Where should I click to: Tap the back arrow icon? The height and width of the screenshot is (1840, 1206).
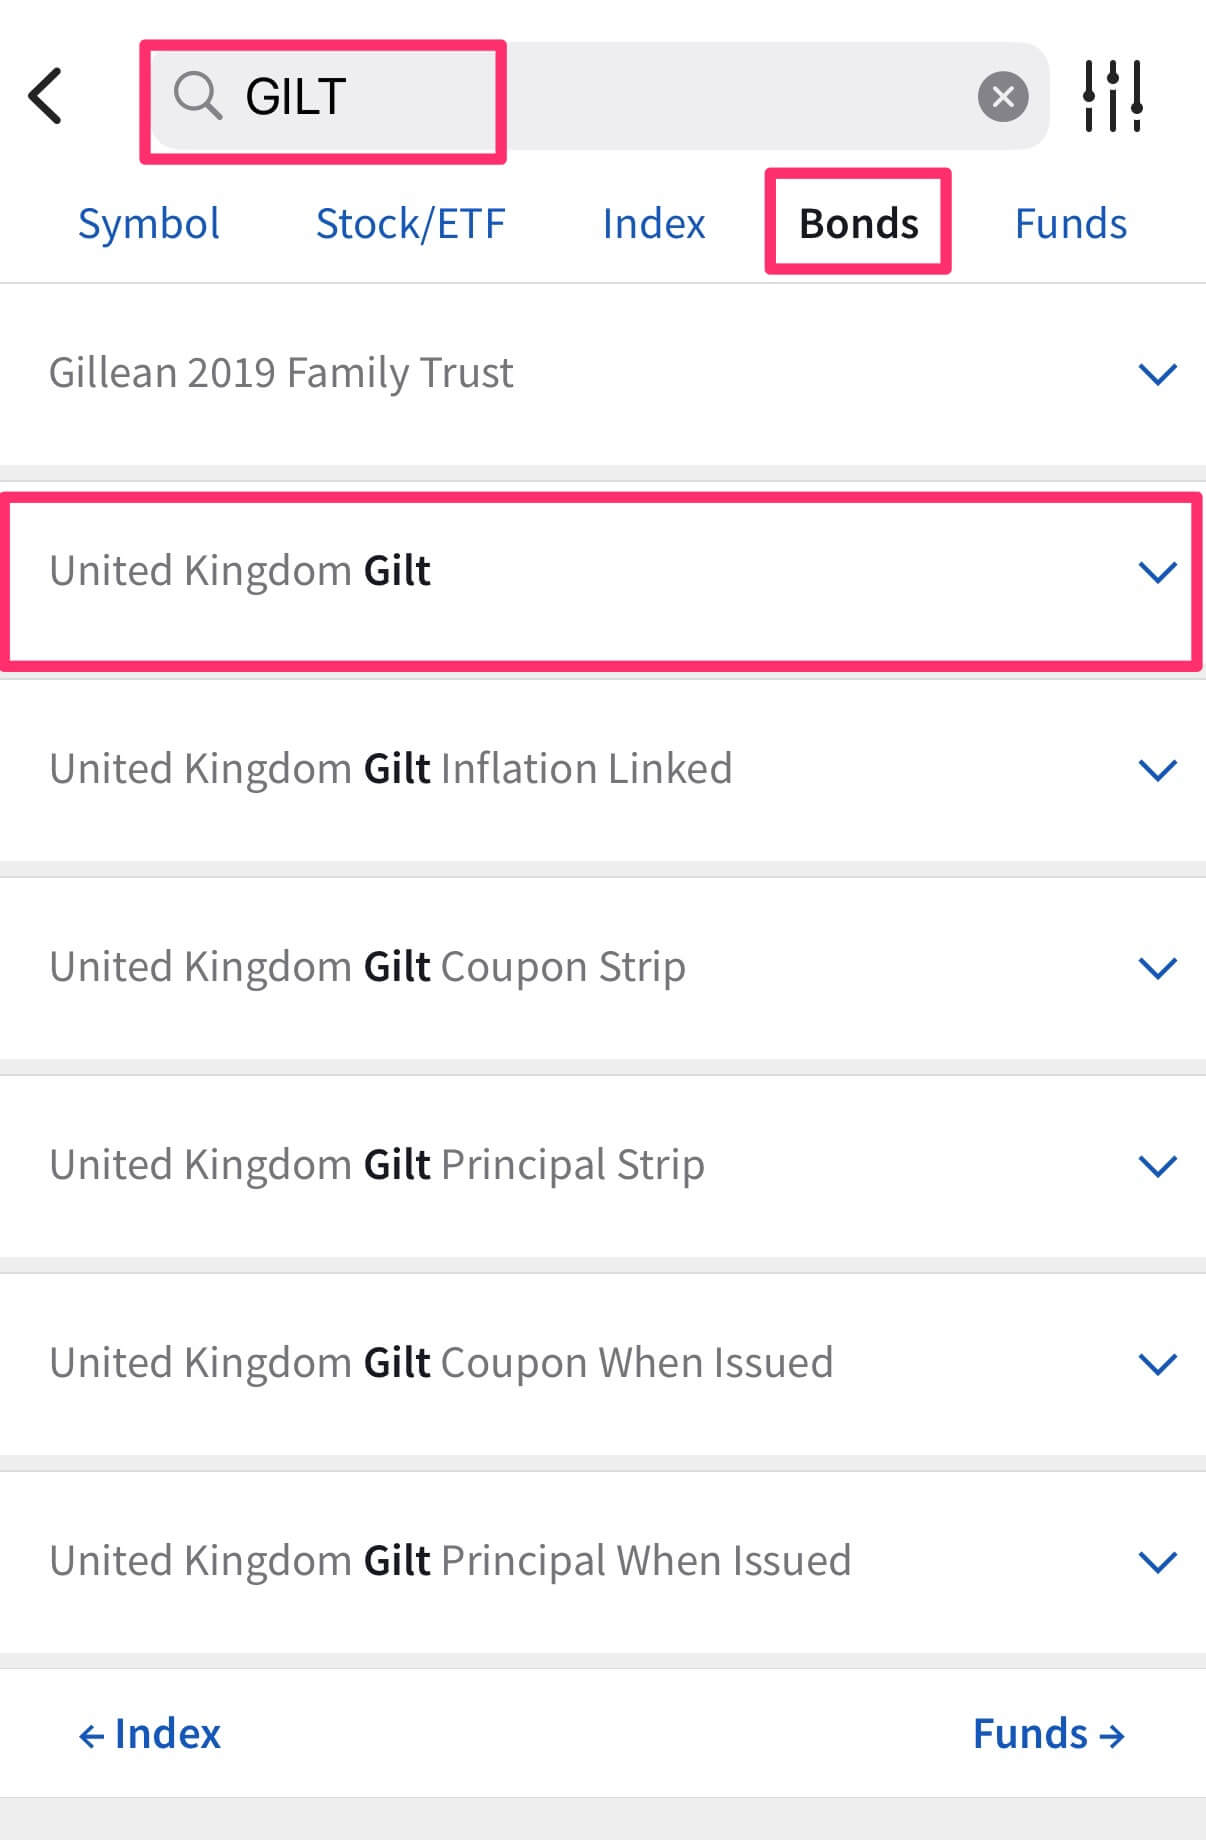pyautogui.click(x=46, y=96)
